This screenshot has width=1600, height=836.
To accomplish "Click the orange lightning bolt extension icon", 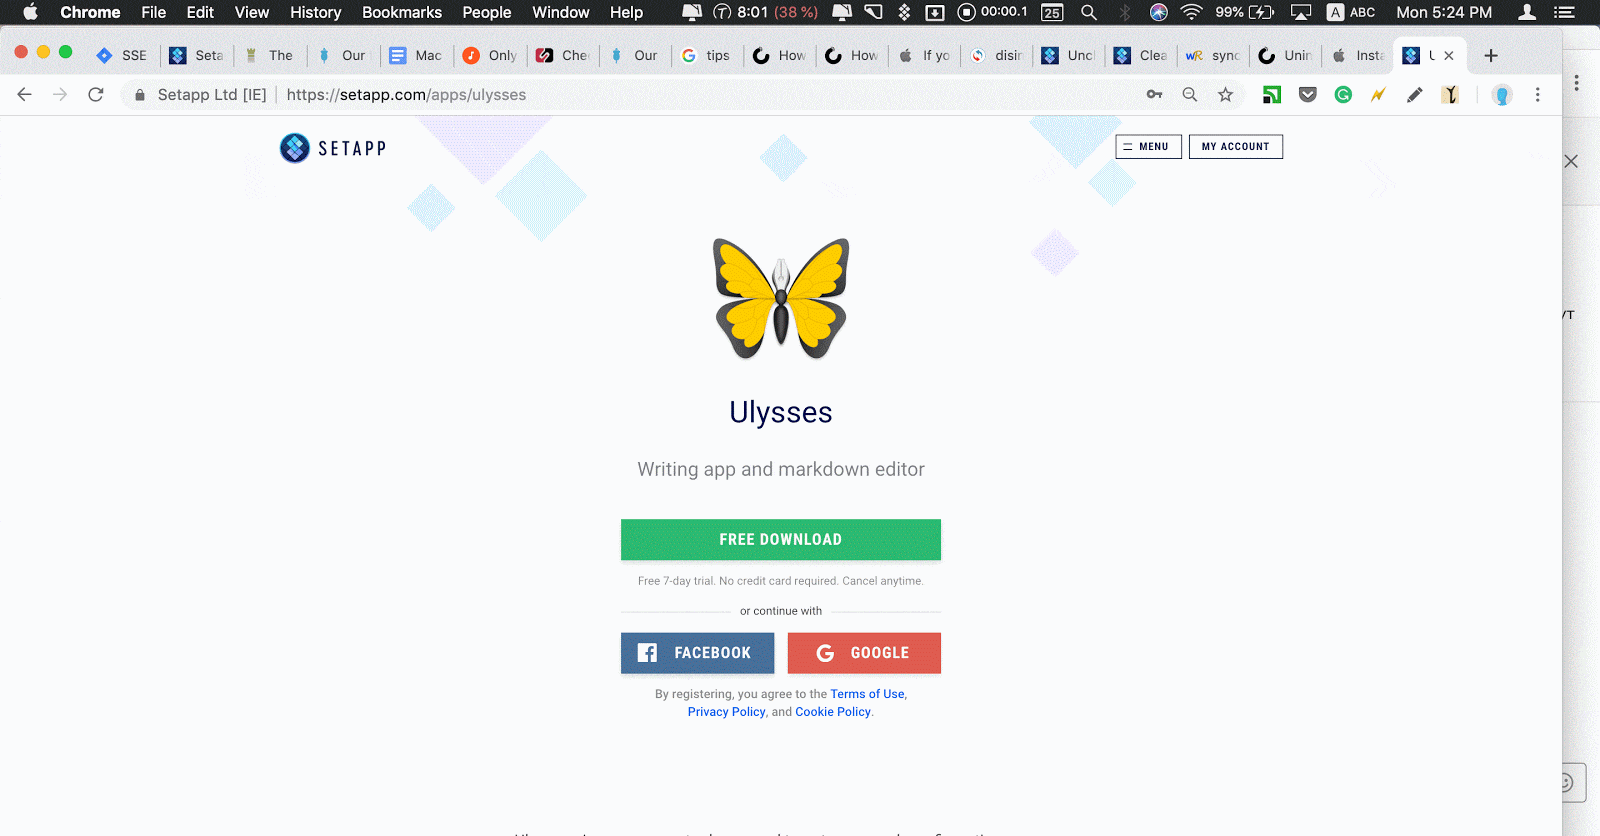I will 1378,95.
